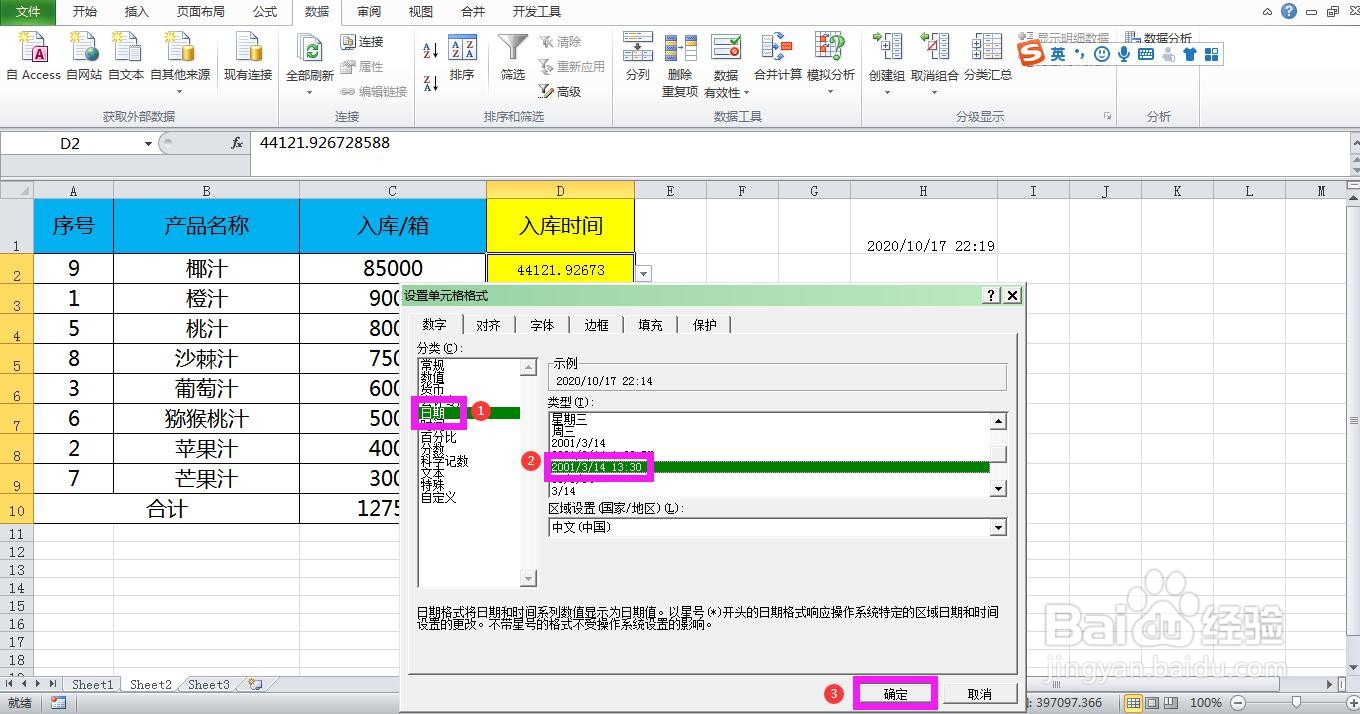This screenshot has height=714, width=1360.
Task: Open the D2 cell data validation dropdown
Action: pyautogui.click(x=642, y=272)
